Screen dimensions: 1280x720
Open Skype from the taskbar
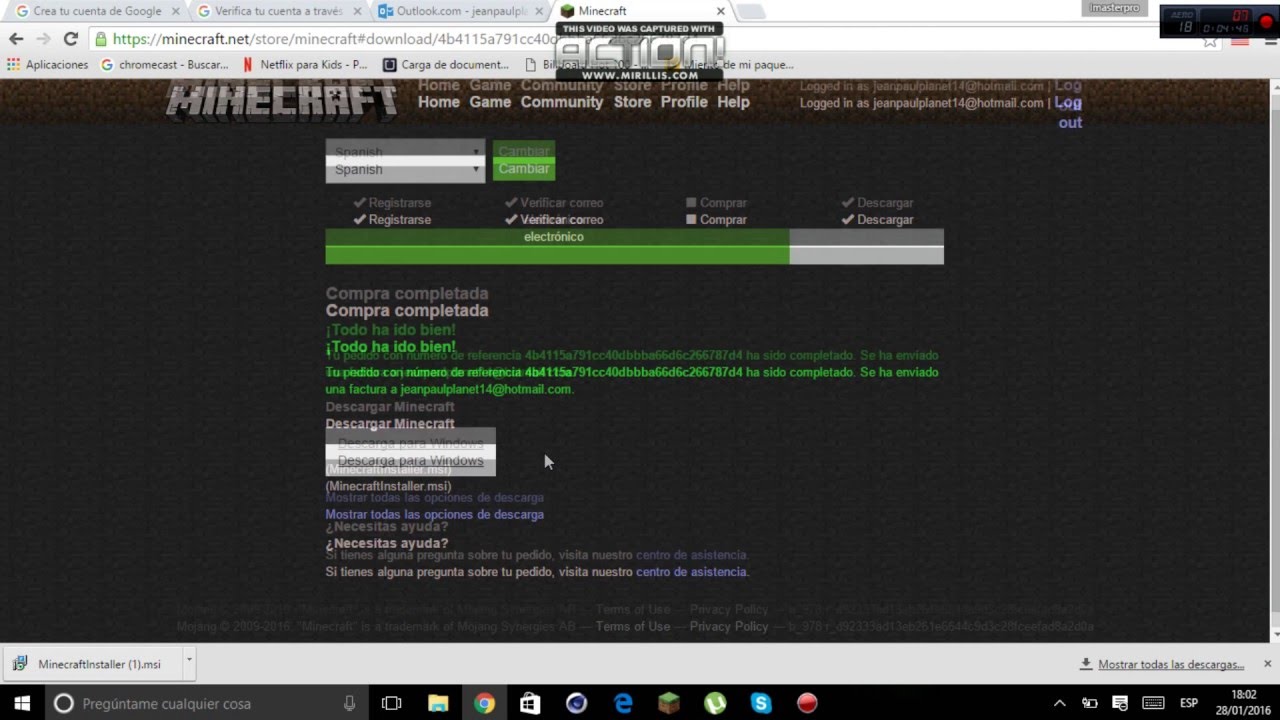click(x=761, y=703)
